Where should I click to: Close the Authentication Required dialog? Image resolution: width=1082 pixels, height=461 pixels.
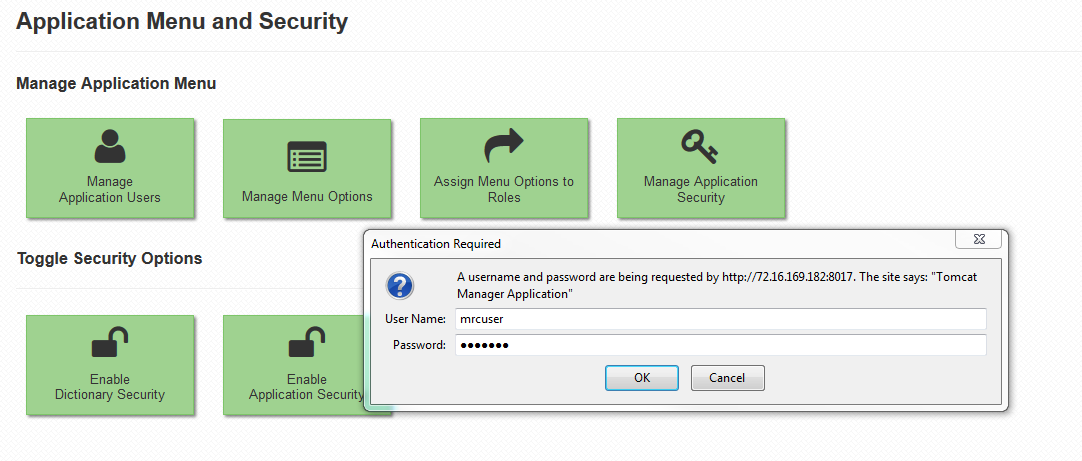click(x=978, y=239)
